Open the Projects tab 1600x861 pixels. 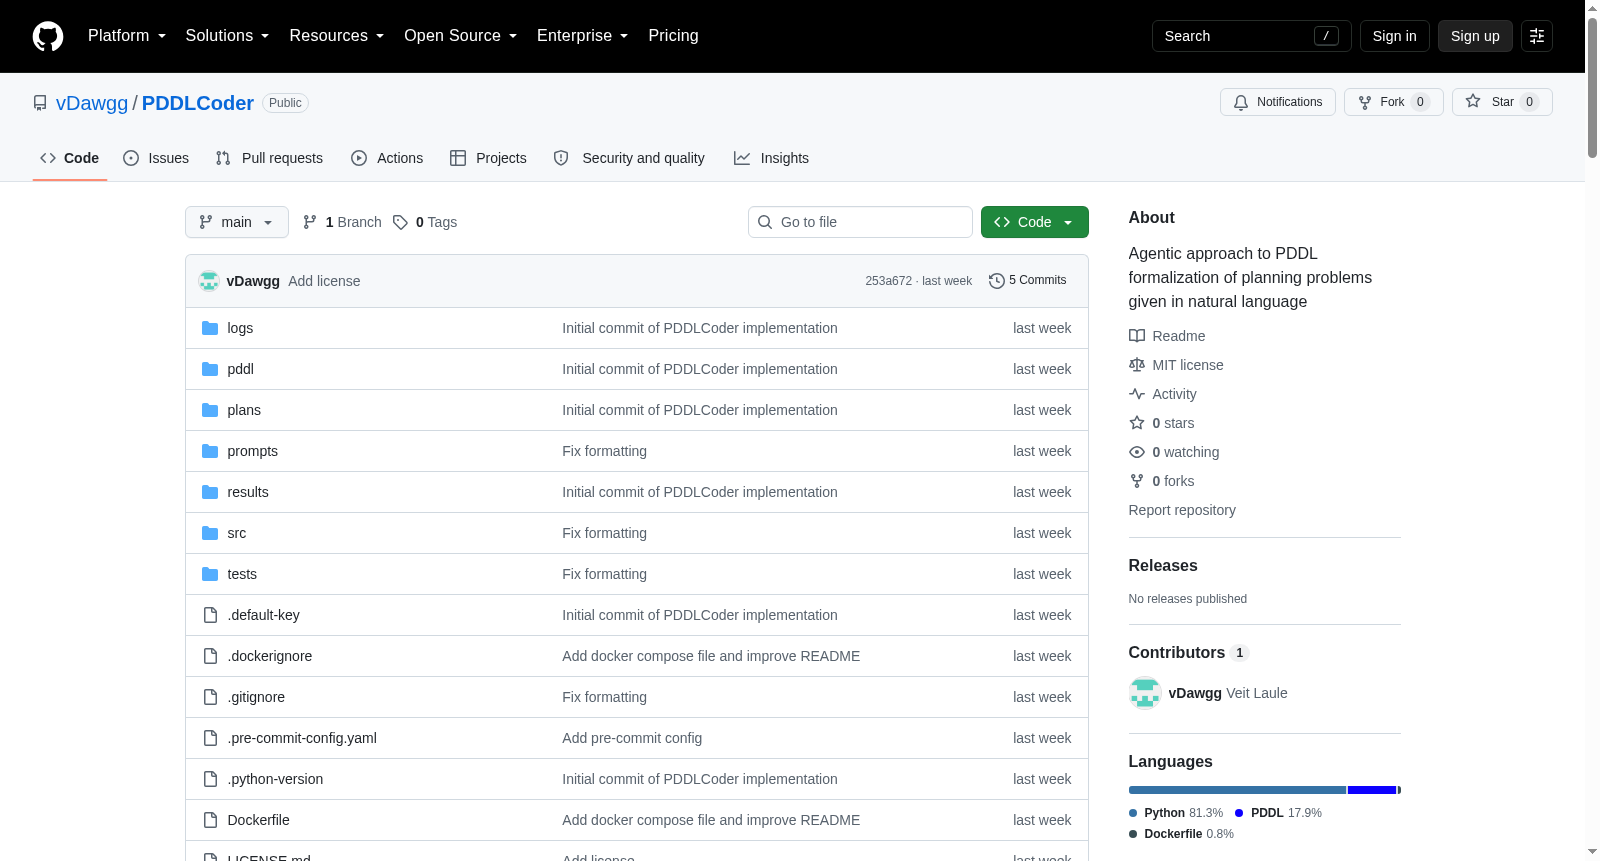click(x=488, y=158)
